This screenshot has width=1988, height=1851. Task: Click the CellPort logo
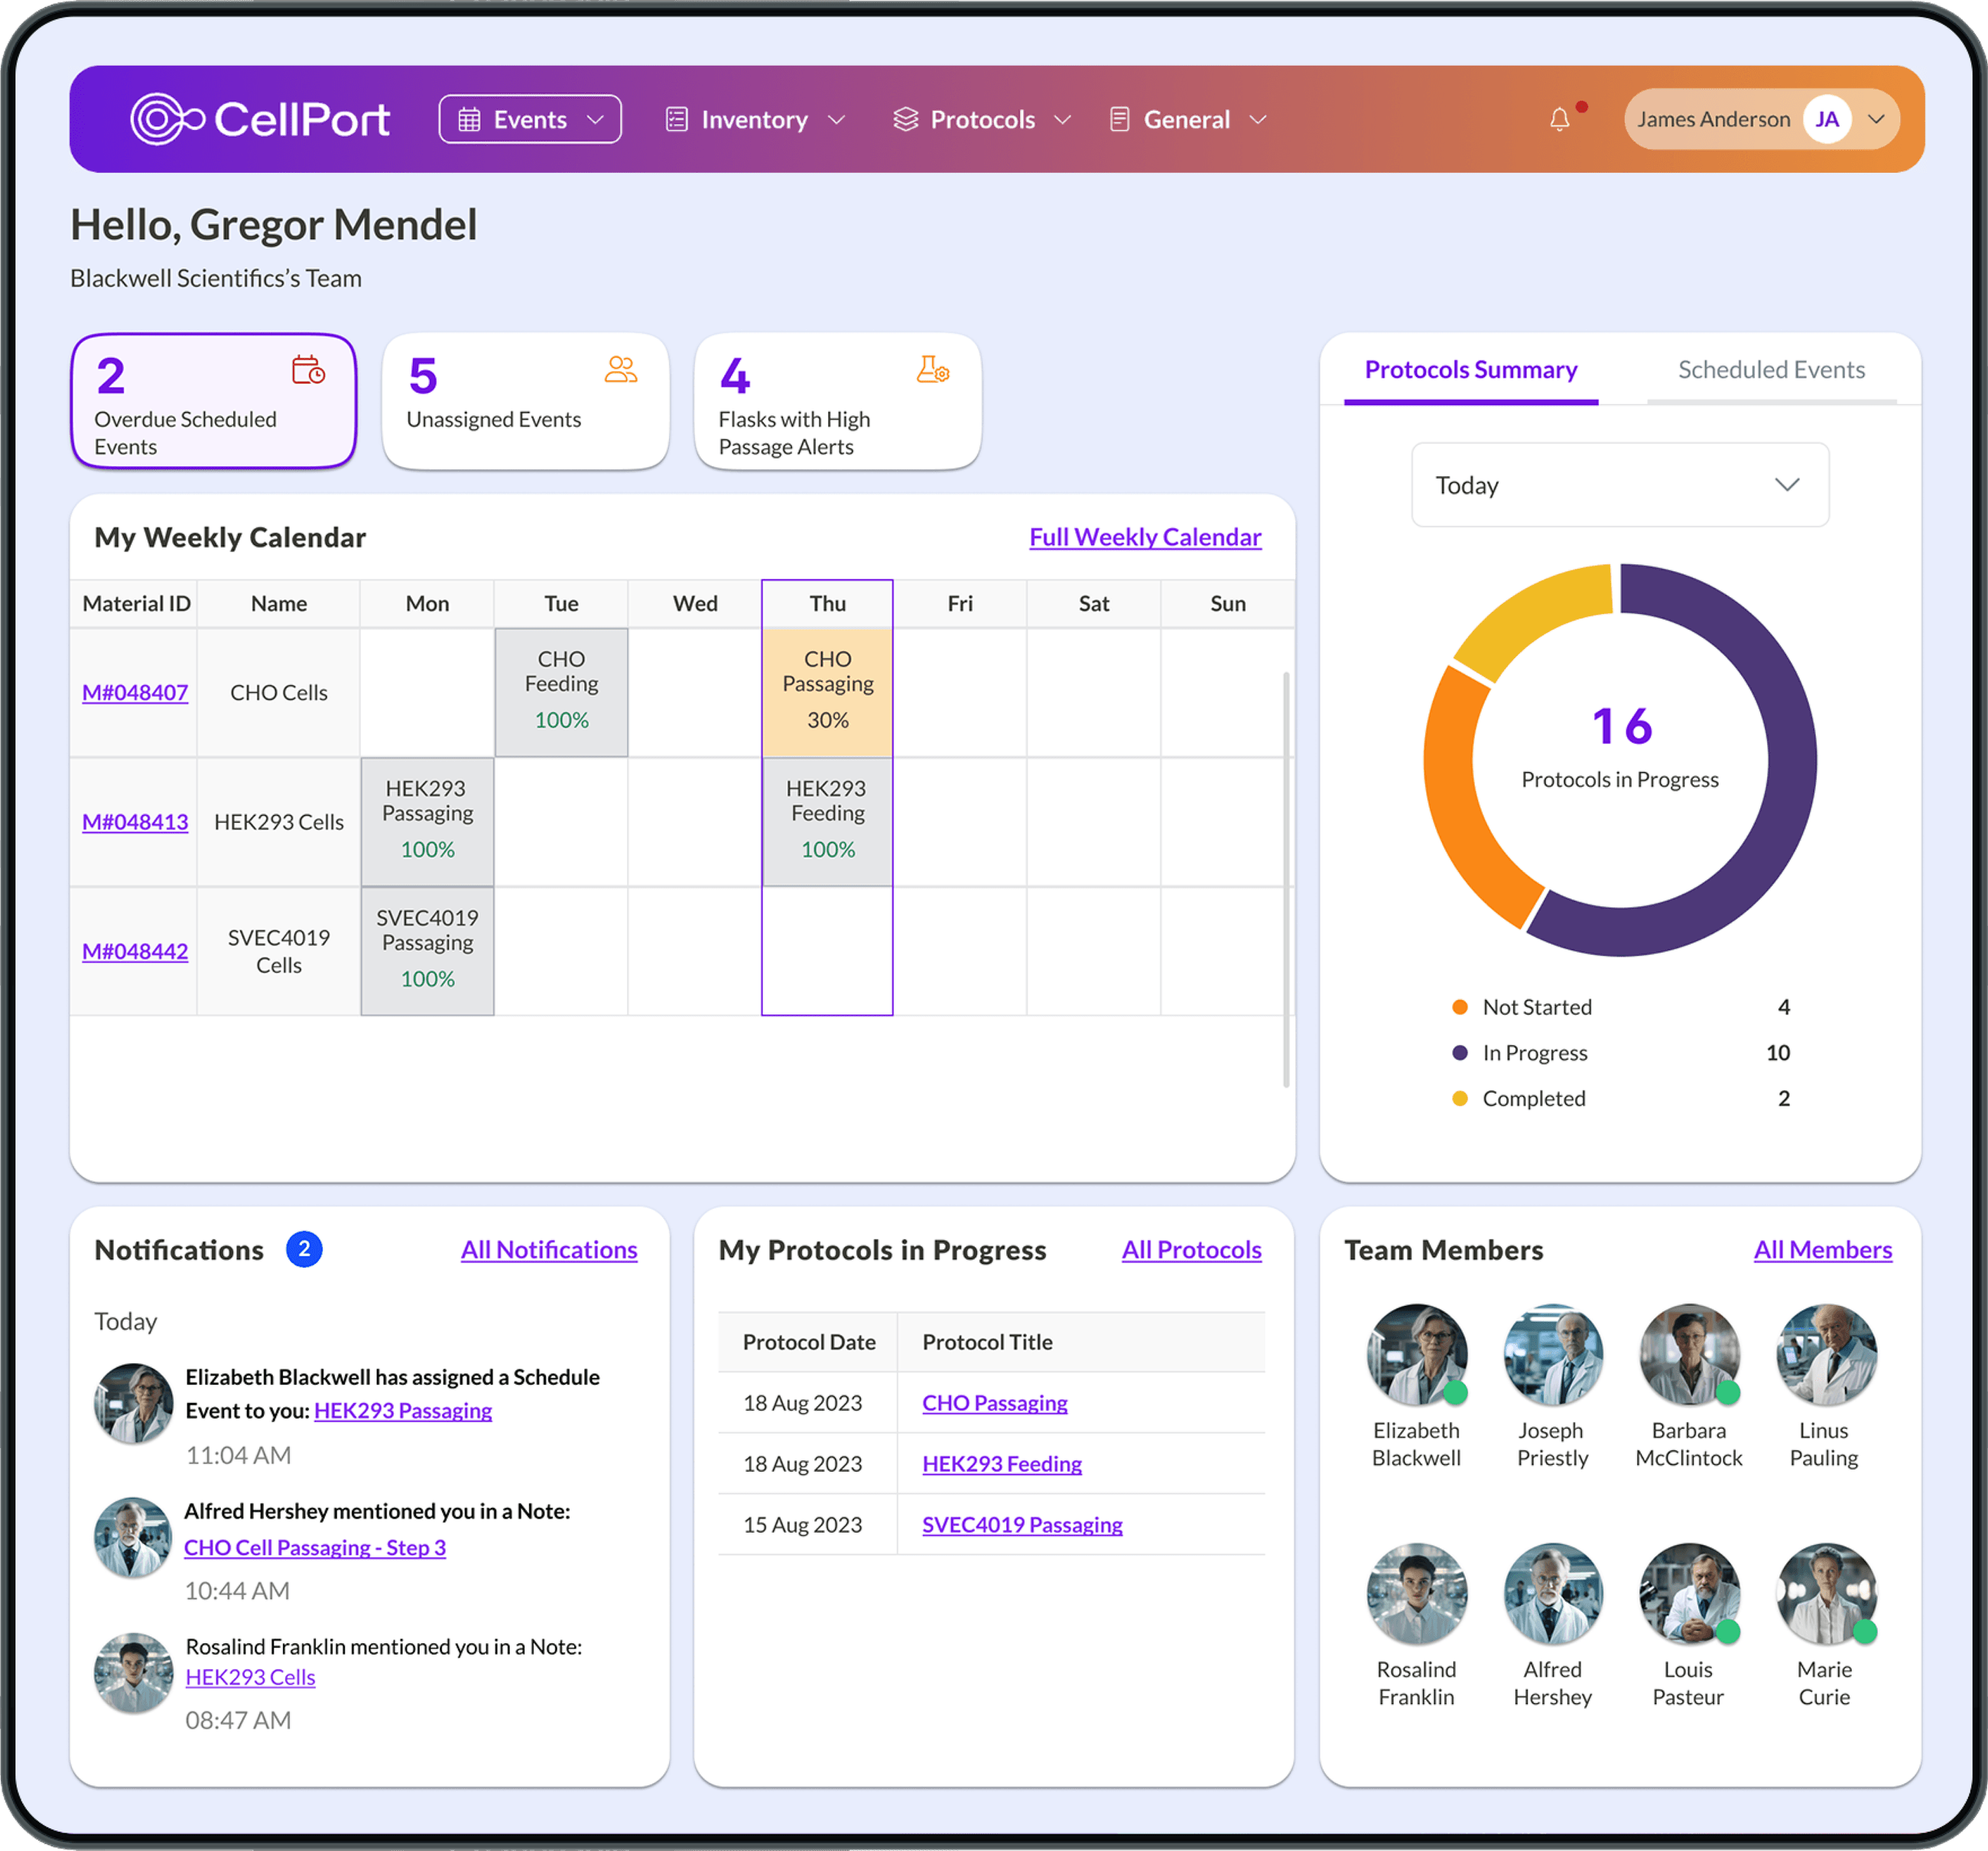click(x=260, y=120)
